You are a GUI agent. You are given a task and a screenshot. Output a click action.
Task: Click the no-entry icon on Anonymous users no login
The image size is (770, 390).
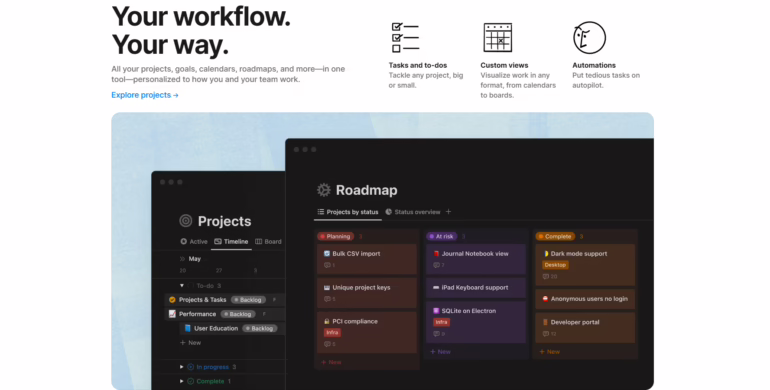click(545, 299)
